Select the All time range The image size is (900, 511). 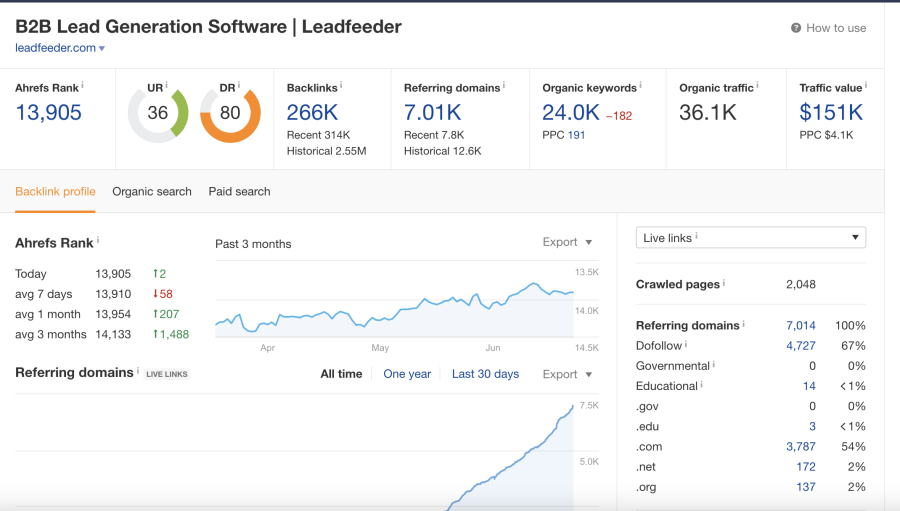(342, 374)
